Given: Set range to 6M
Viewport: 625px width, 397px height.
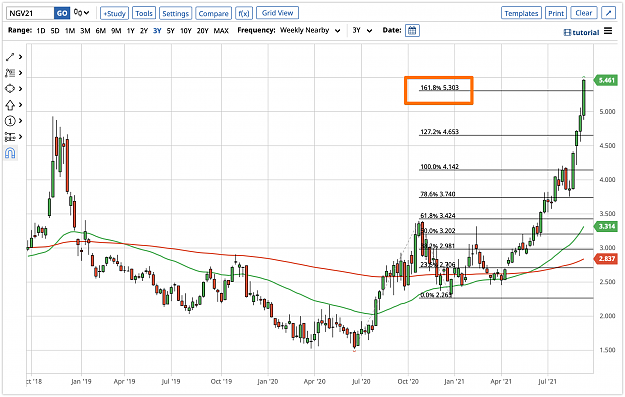Looking at the screenshot, I should [101, 31].
